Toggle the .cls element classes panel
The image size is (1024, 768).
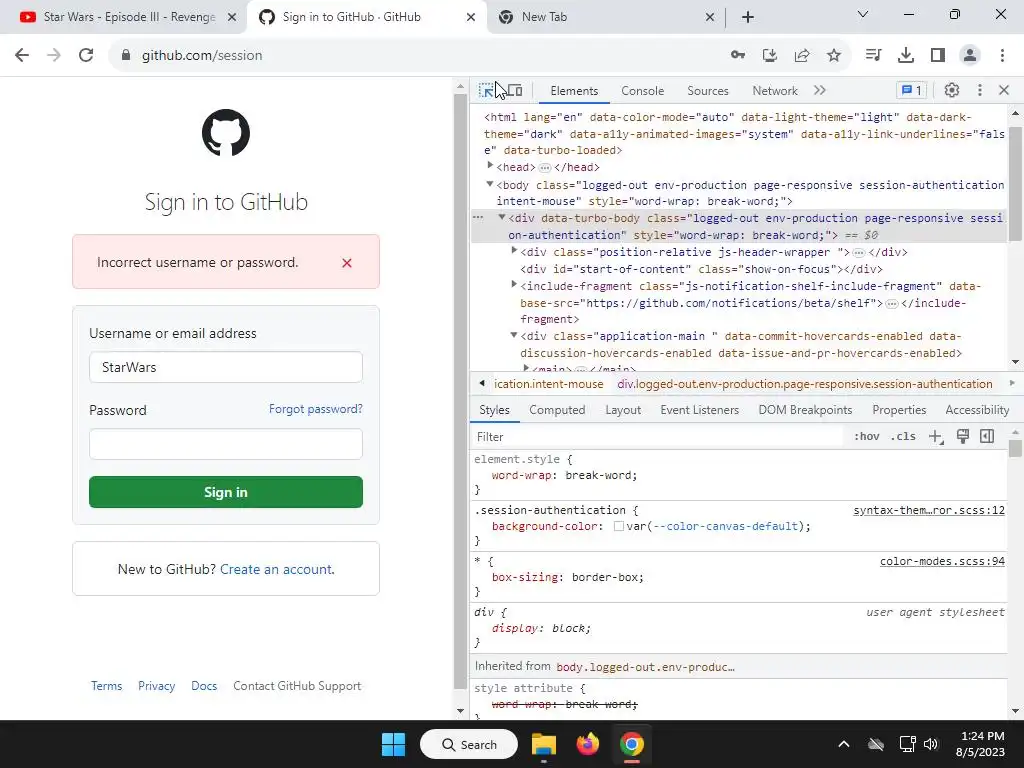point(903,437)
